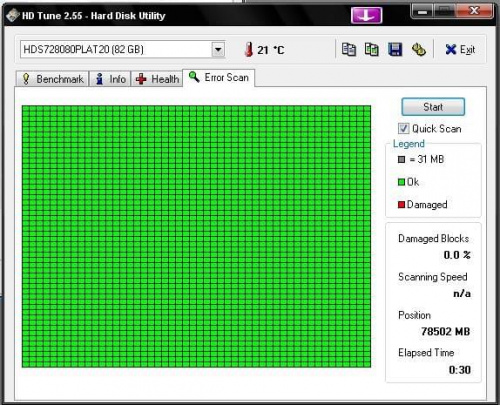Viewport: 500px width, 405px height.
Task: Click the HD Tune app icon in title bar
Action: 13,16
